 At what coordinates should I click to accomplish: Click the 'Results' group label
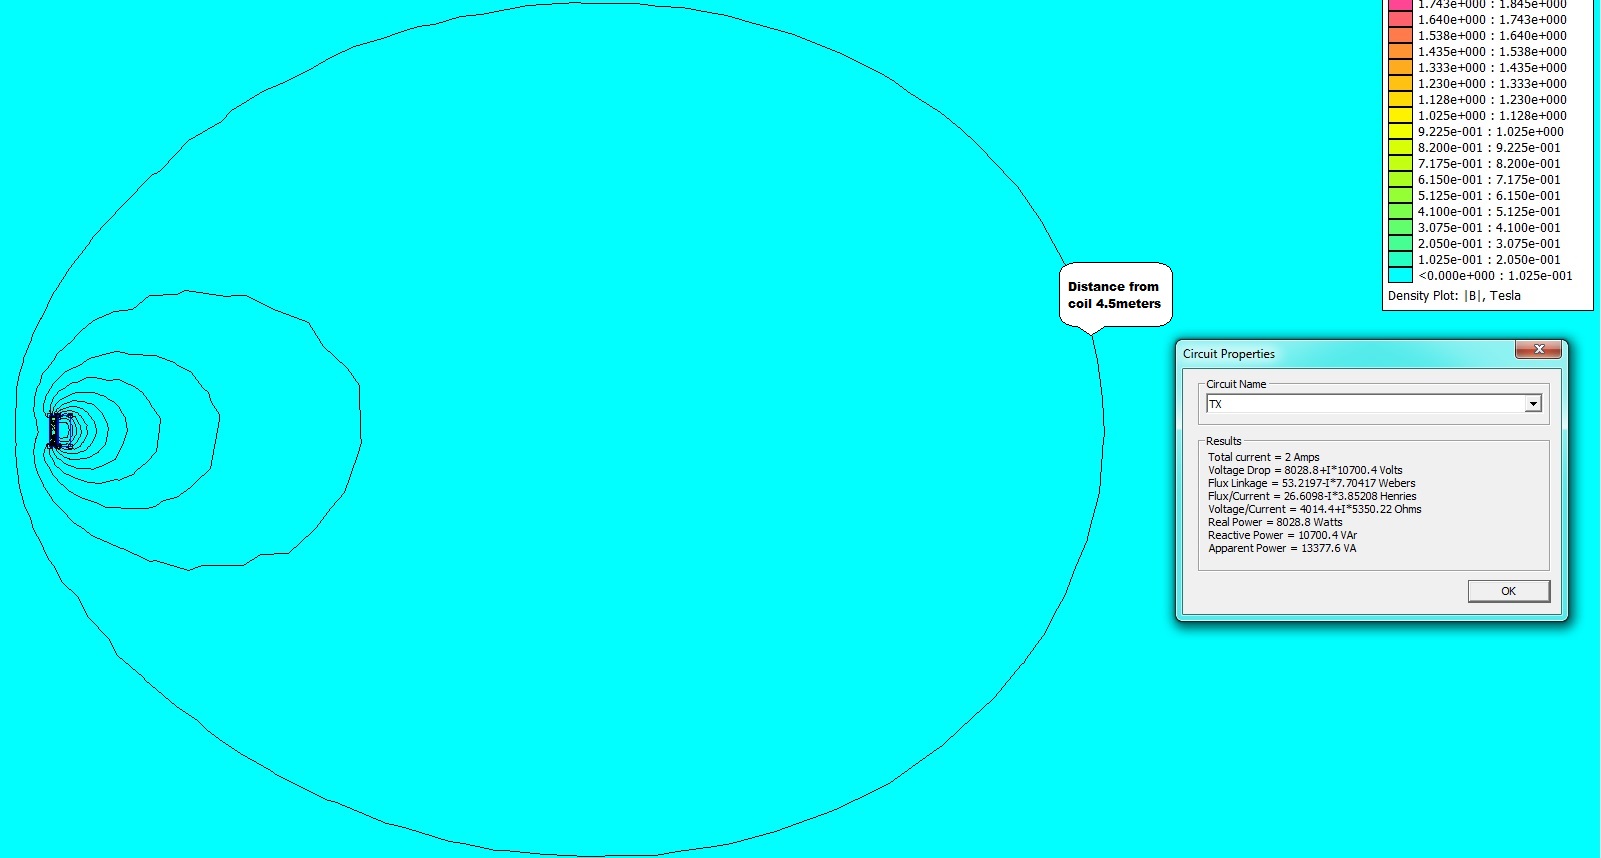click(1223, 441)
